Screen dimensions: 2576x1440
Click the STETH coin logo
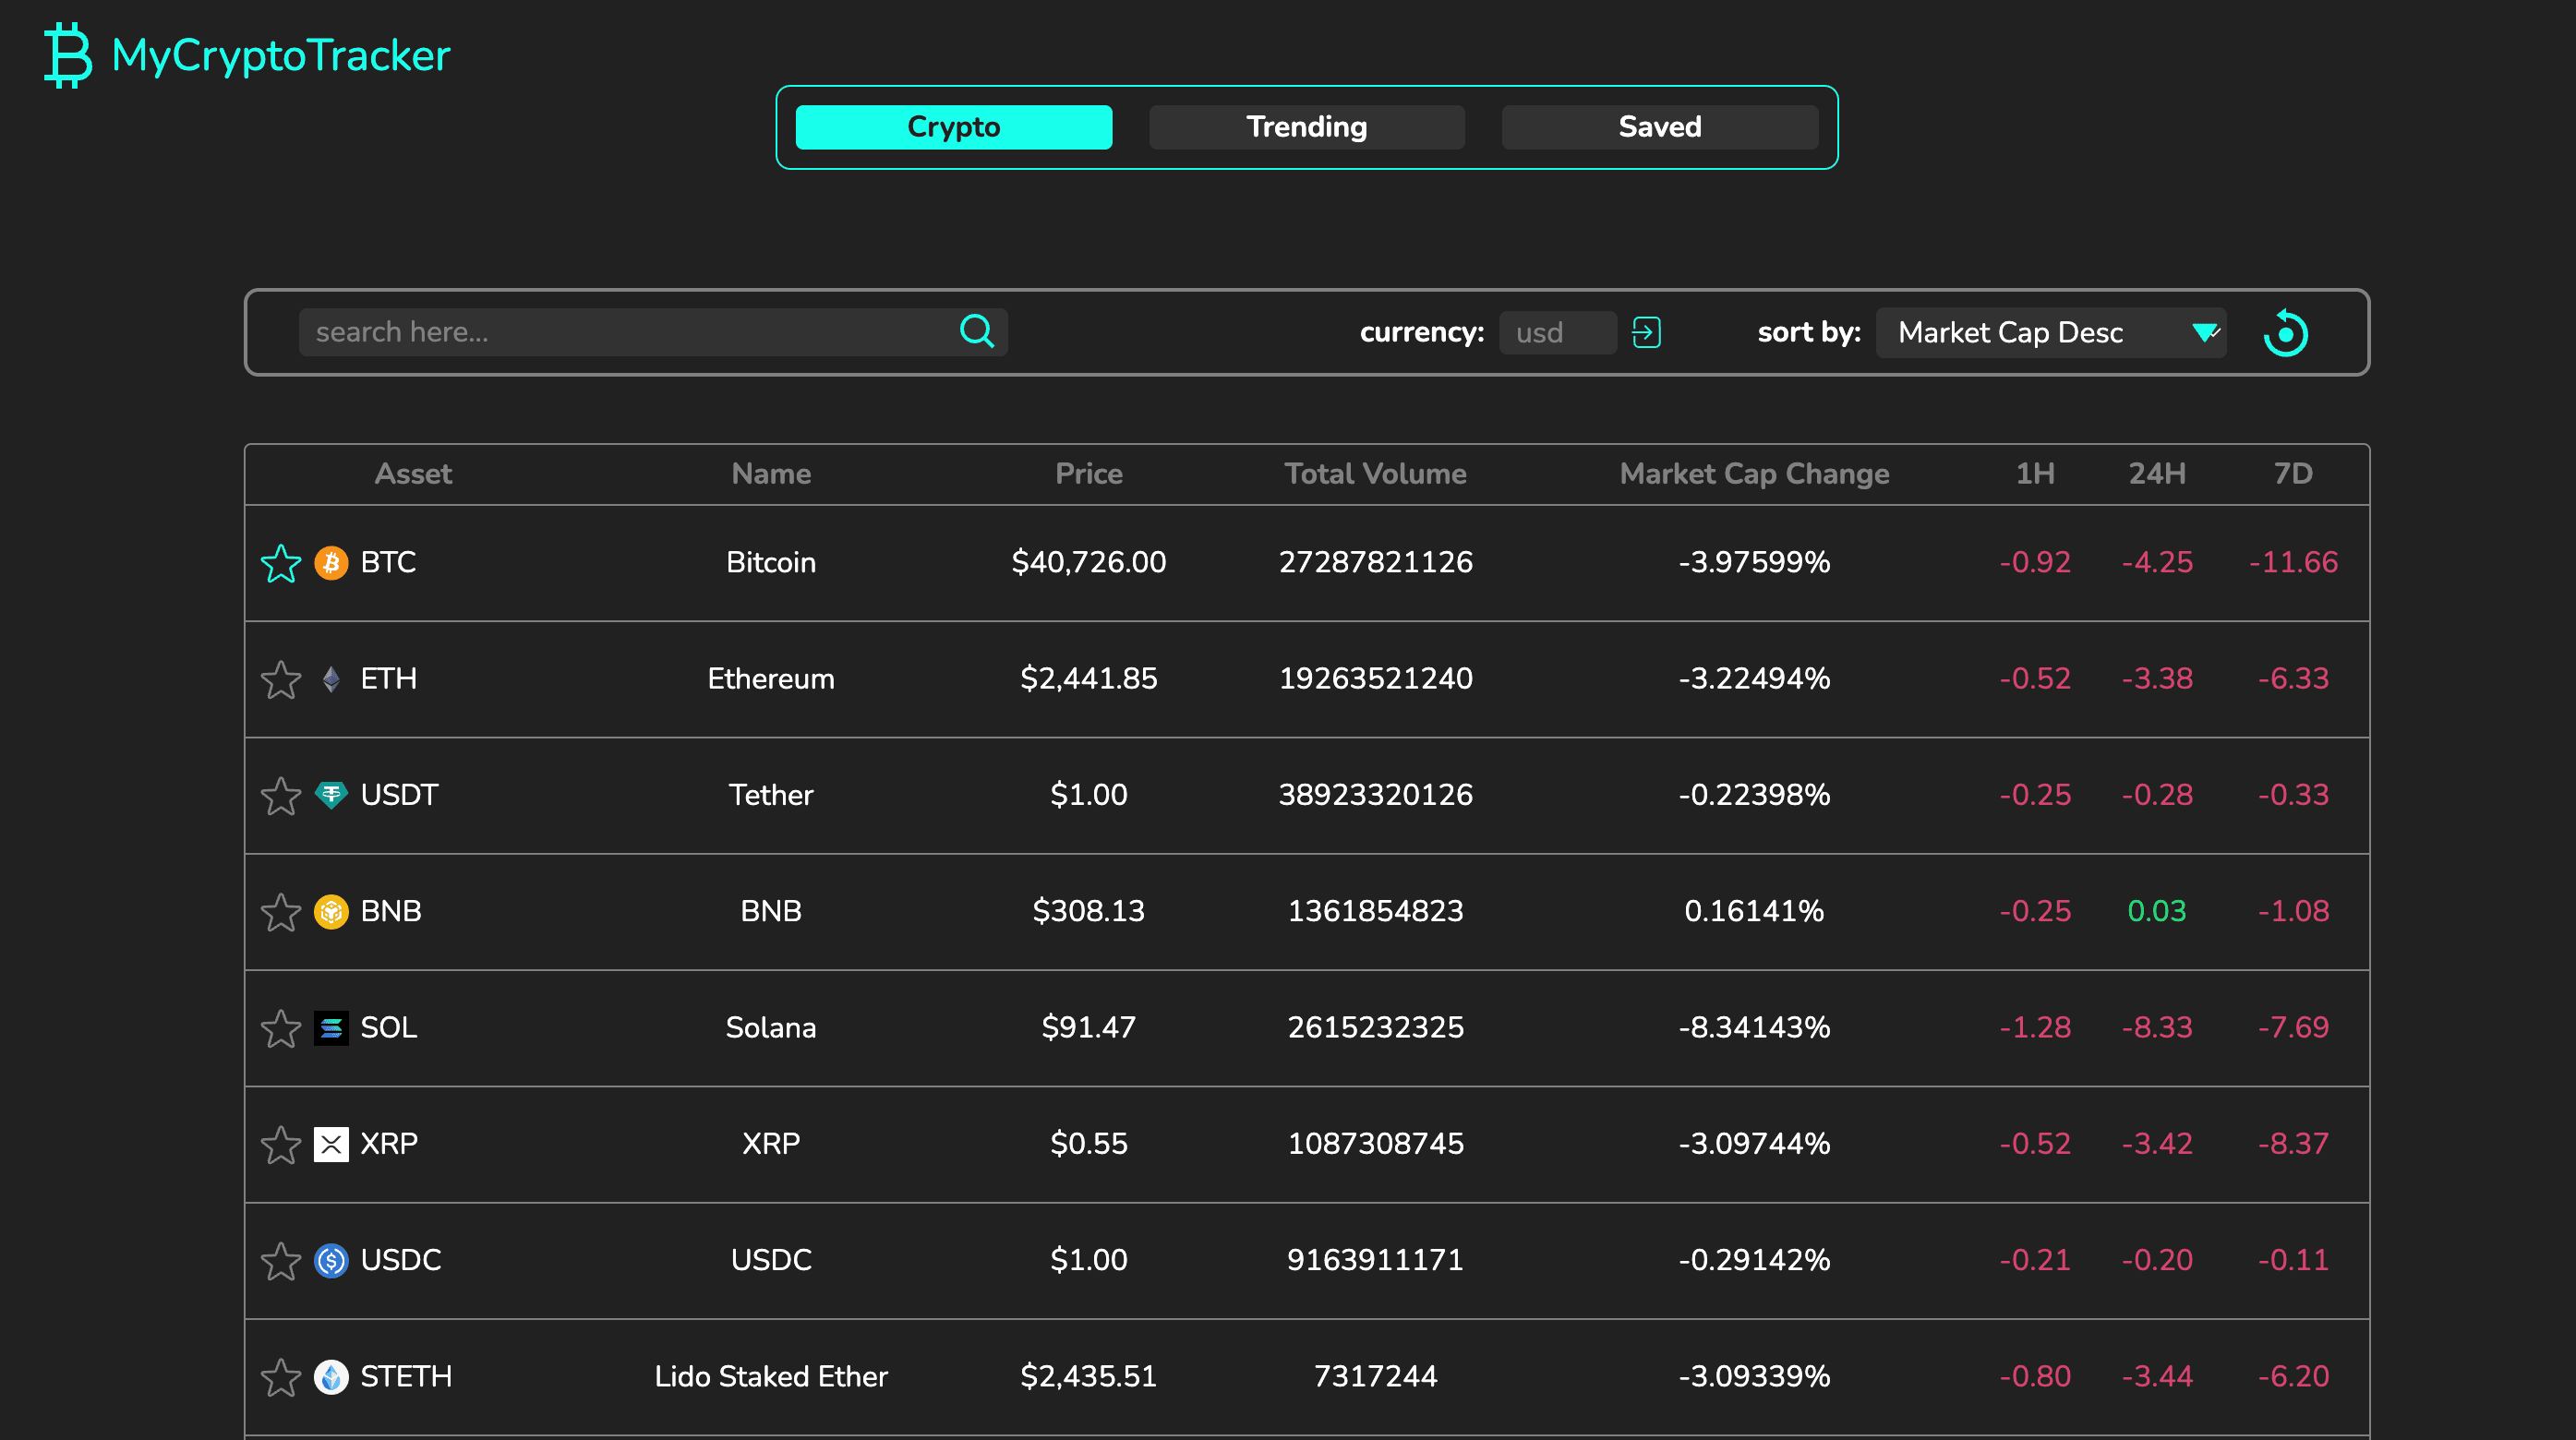click(331, 1377)
